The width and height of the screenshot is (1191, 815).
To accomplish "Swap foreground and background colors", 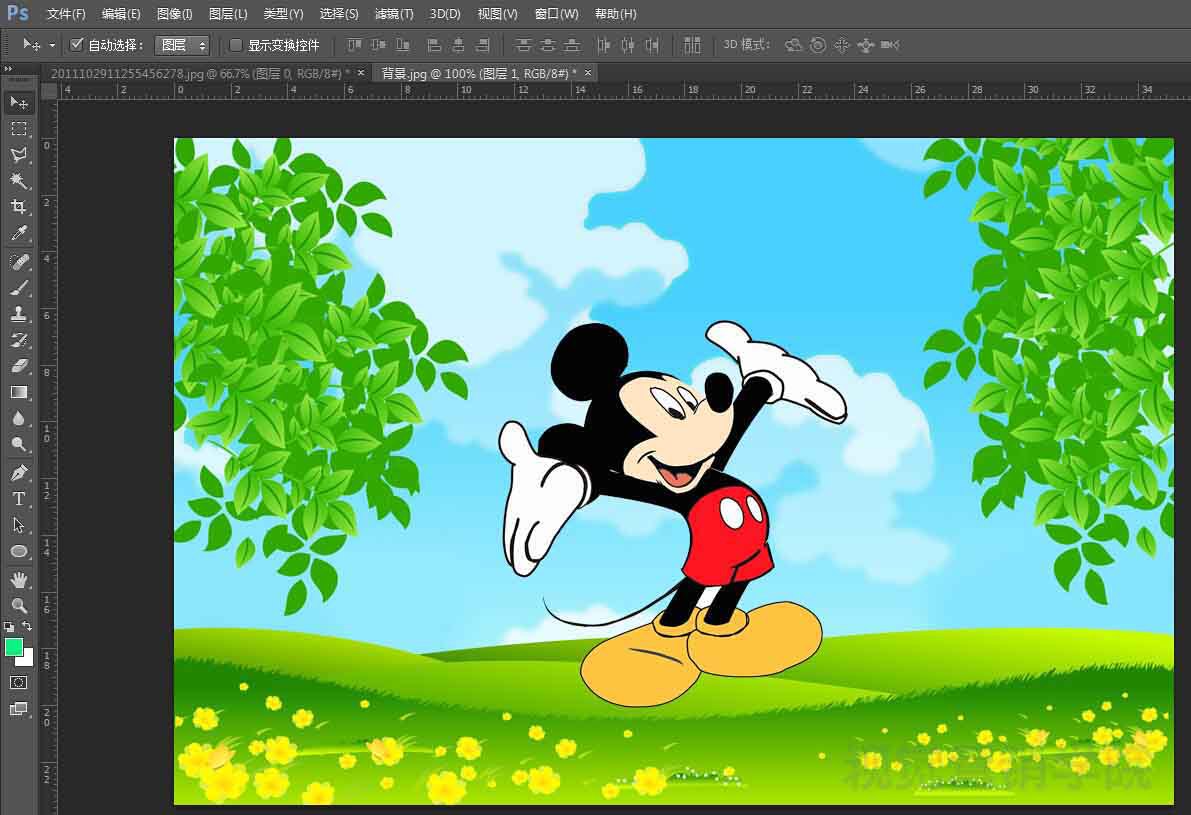I will [27, 626].
